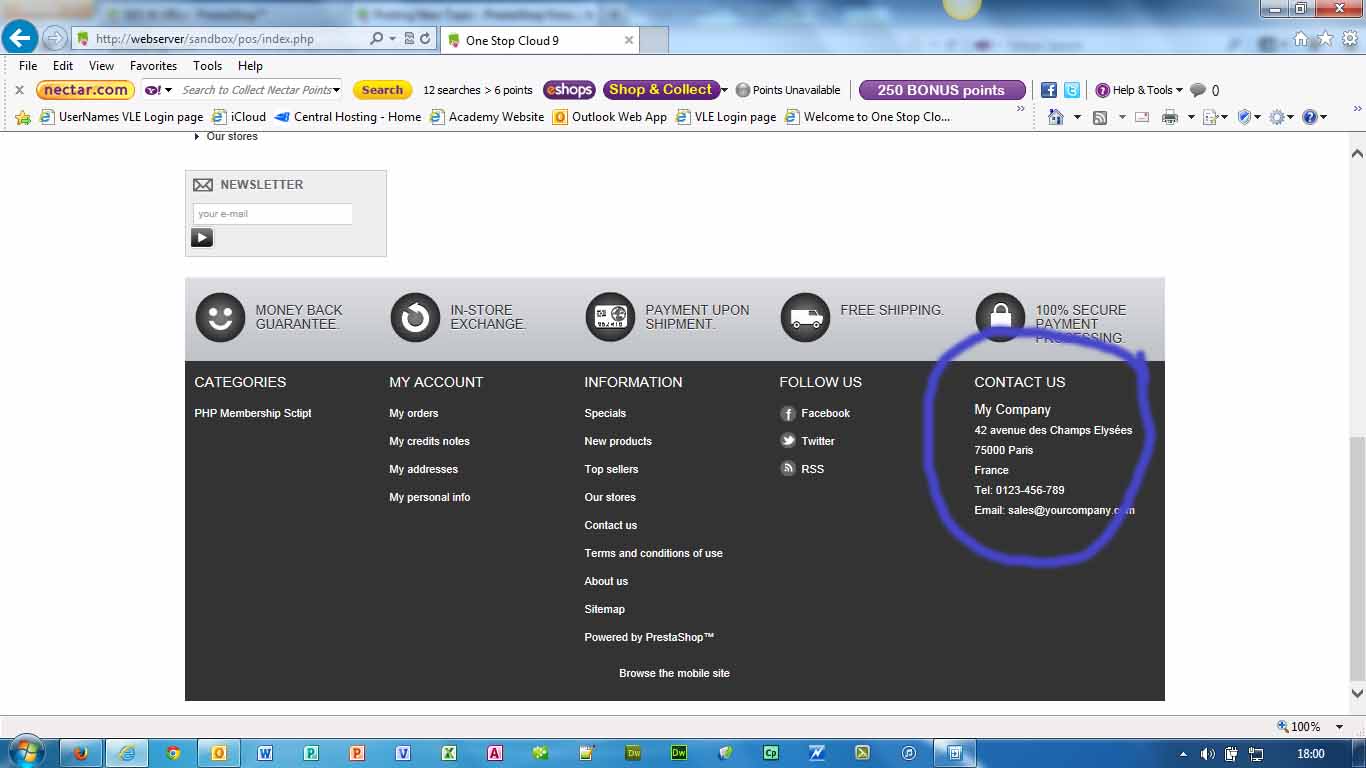Click the RSS icon in the footer

coord(788,469)
